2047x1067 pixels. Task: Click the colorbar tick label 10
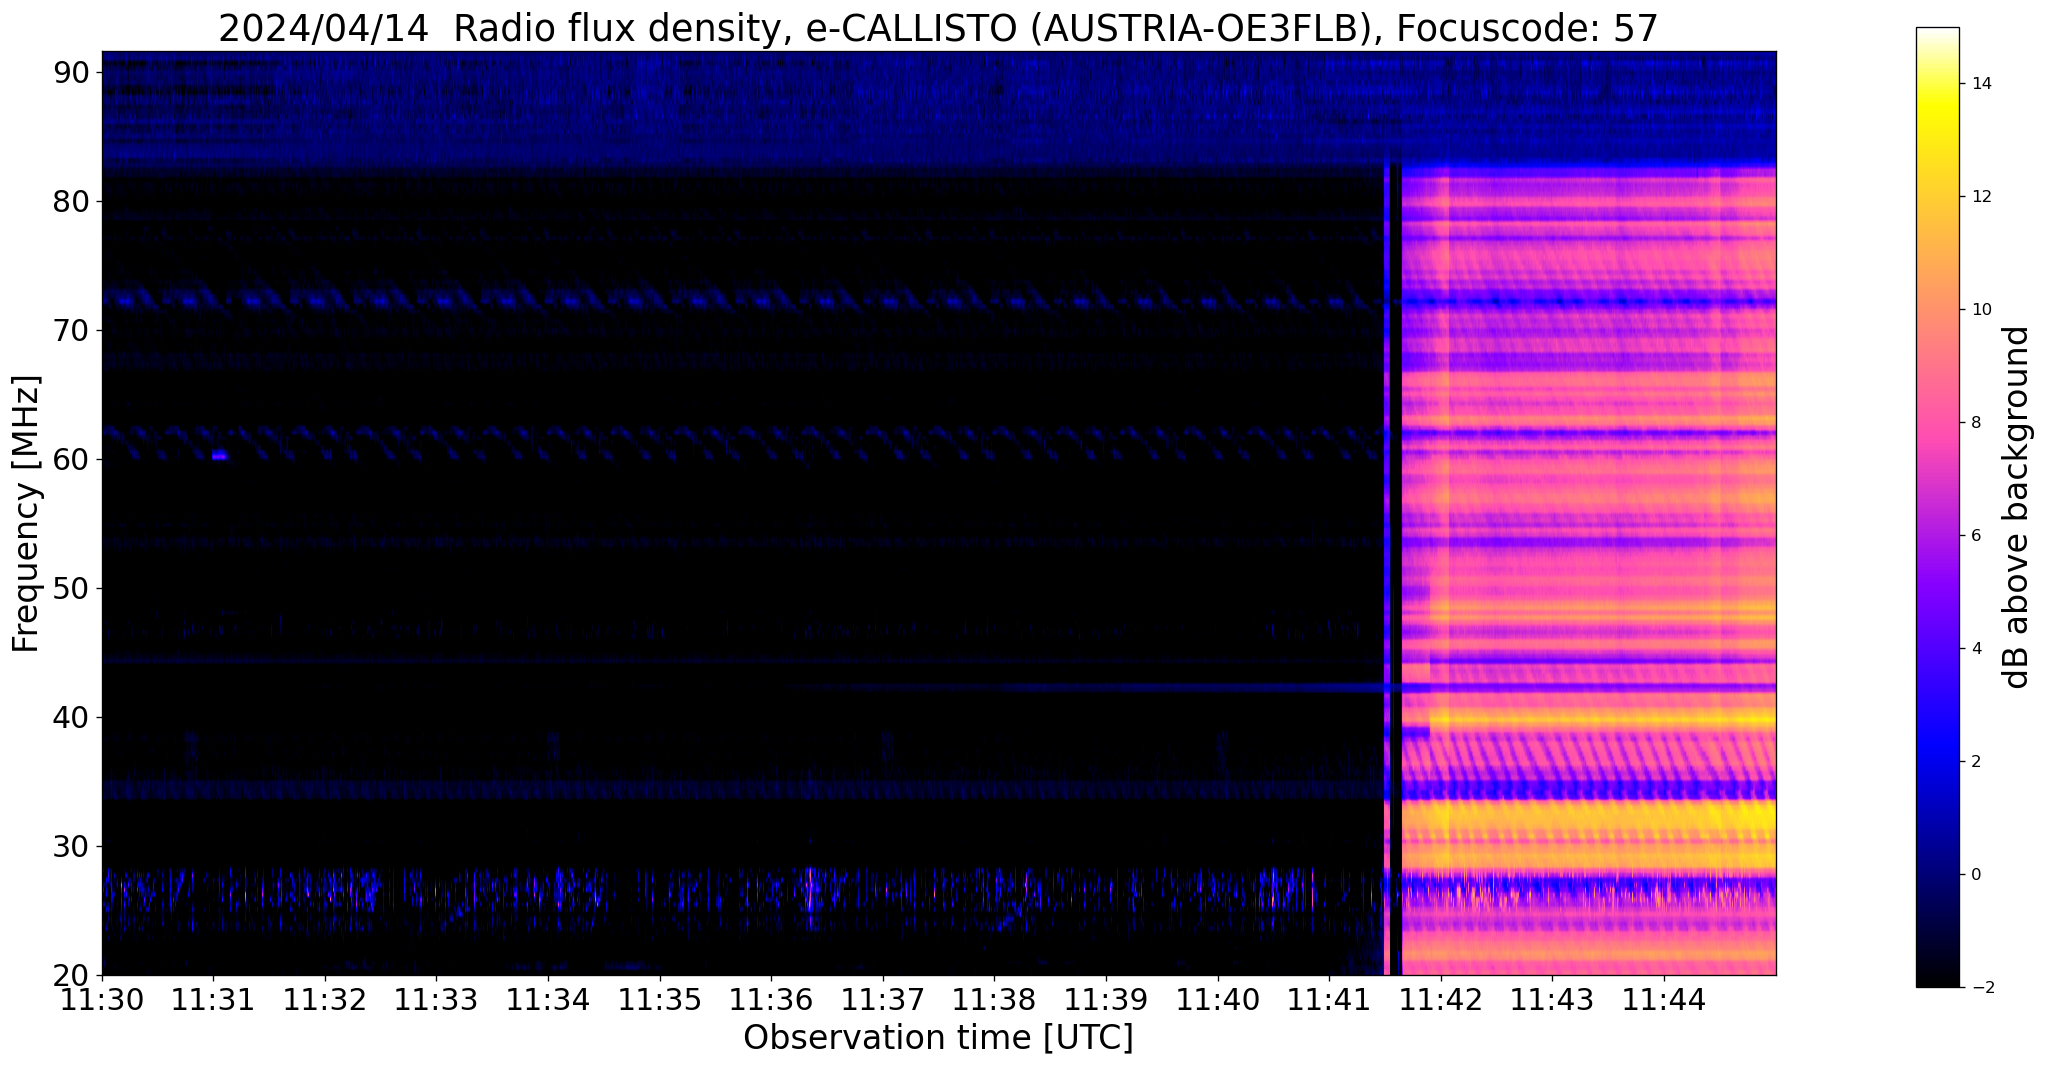(1980, 310)
